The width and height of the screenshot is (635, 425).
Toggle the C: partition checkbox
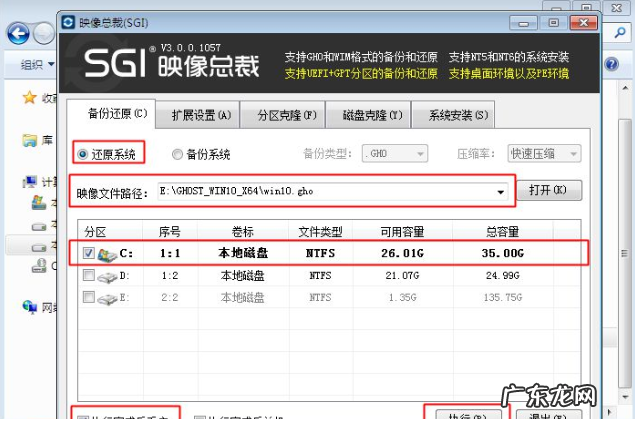[x=88, y=253]
